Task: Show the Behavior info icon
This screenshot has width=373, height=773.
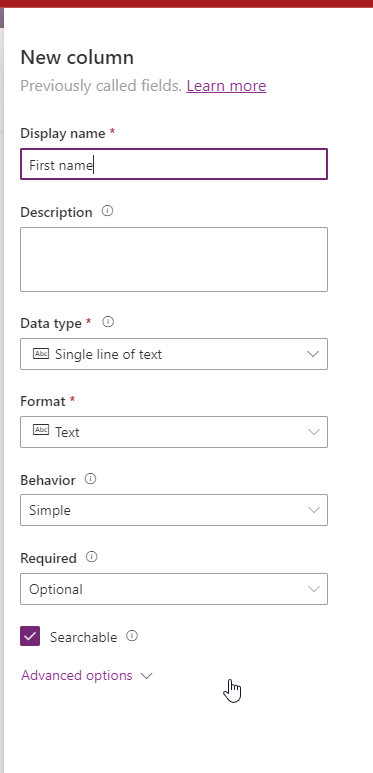Action: coord(91,479)
